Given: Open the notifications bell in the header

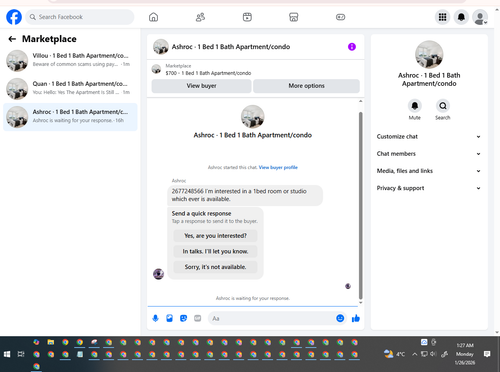Looking at the screenshot, I should (x=461, y=17).
